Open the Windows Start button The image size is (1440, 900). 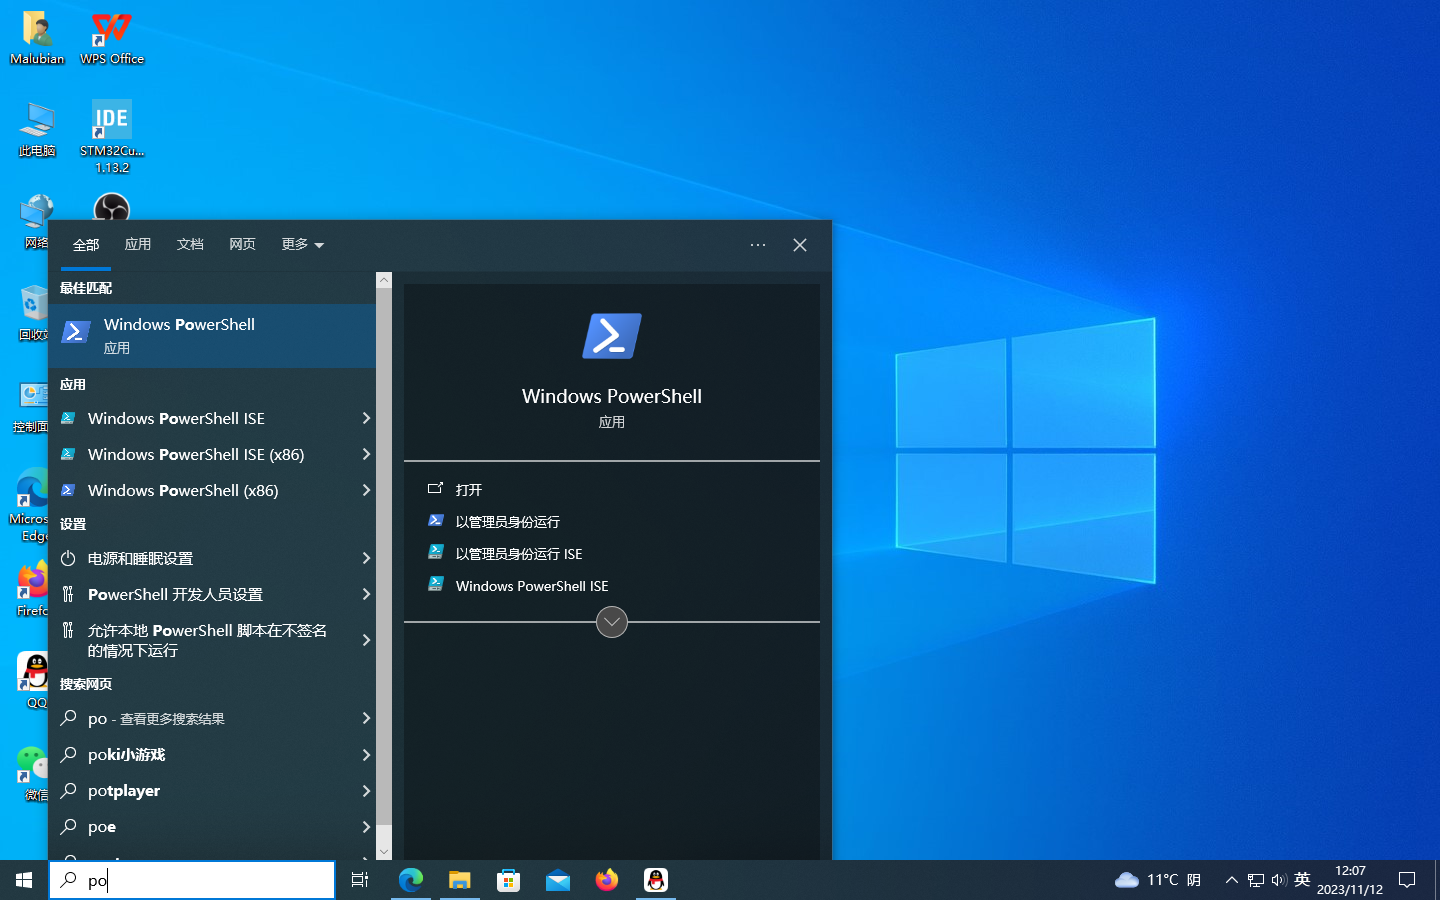24,880
